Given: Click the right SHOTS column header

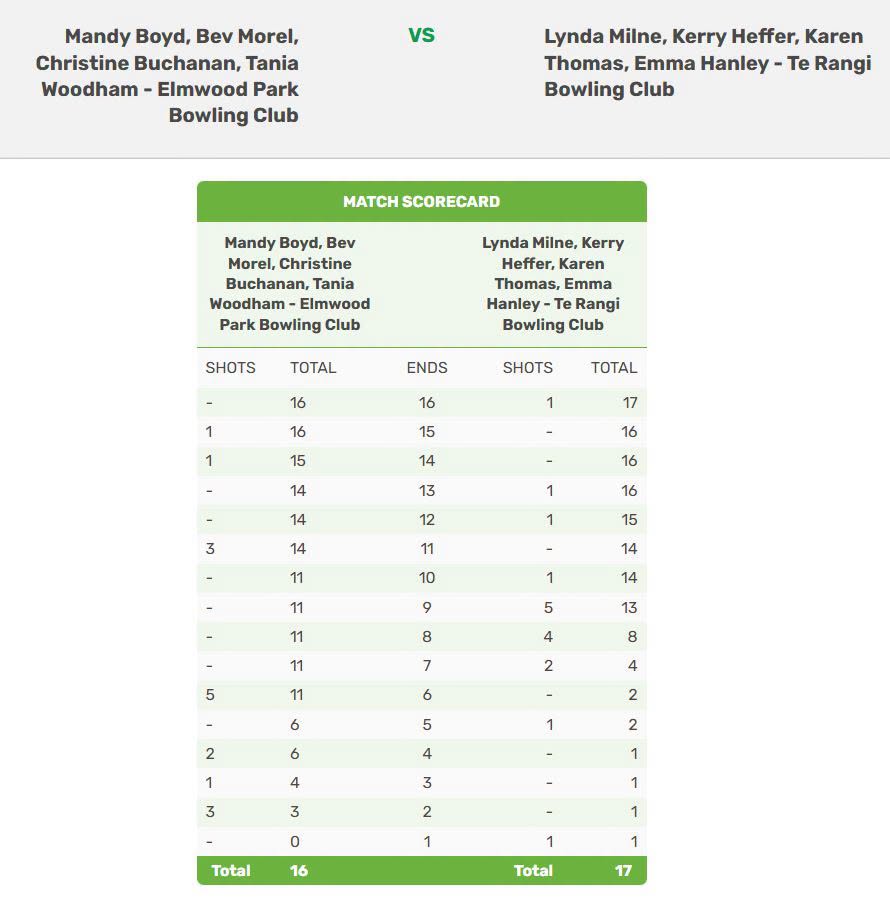Looking at the screenshot, I should tap(527, 367).
